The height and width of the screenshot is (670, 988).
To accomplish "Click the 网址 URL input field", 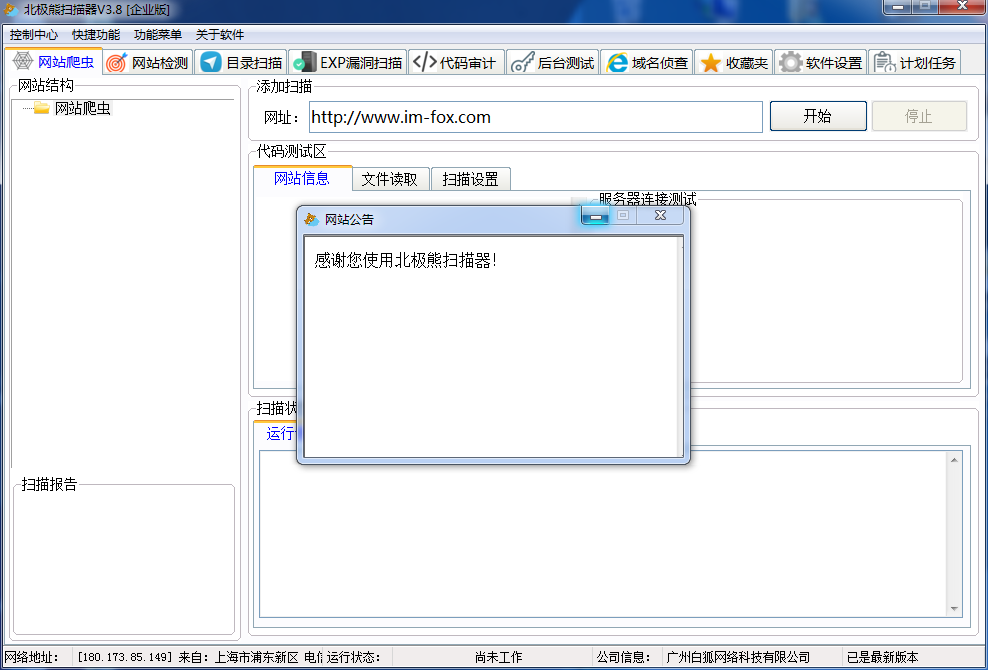I will click(535, 117).
